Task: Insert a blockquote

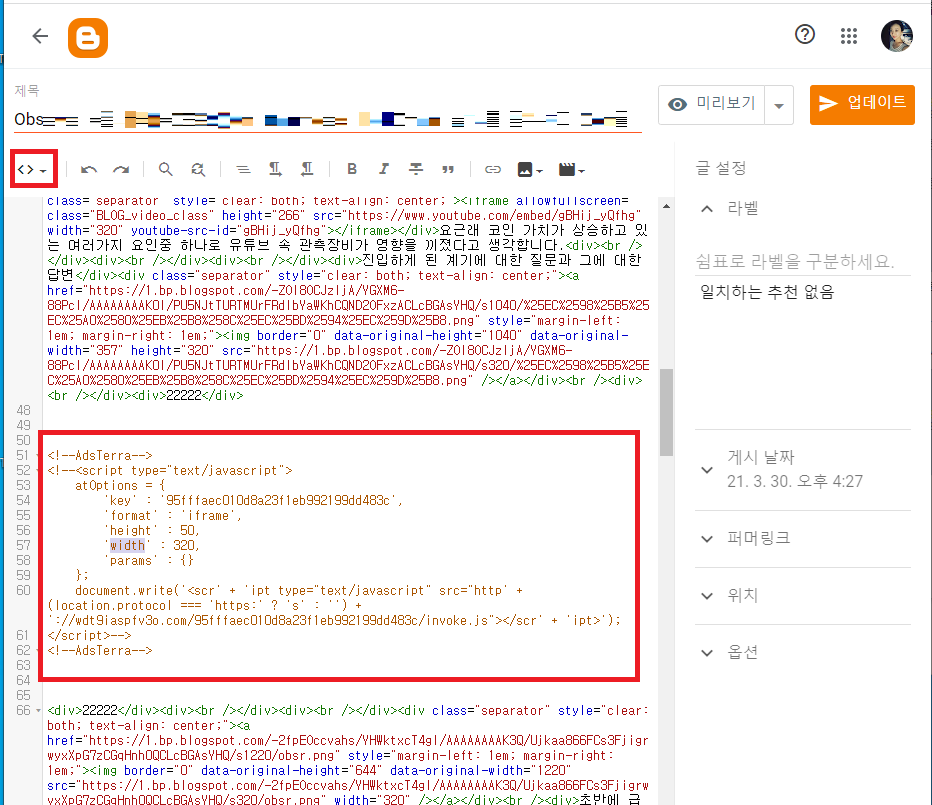Action: point(448,170)
